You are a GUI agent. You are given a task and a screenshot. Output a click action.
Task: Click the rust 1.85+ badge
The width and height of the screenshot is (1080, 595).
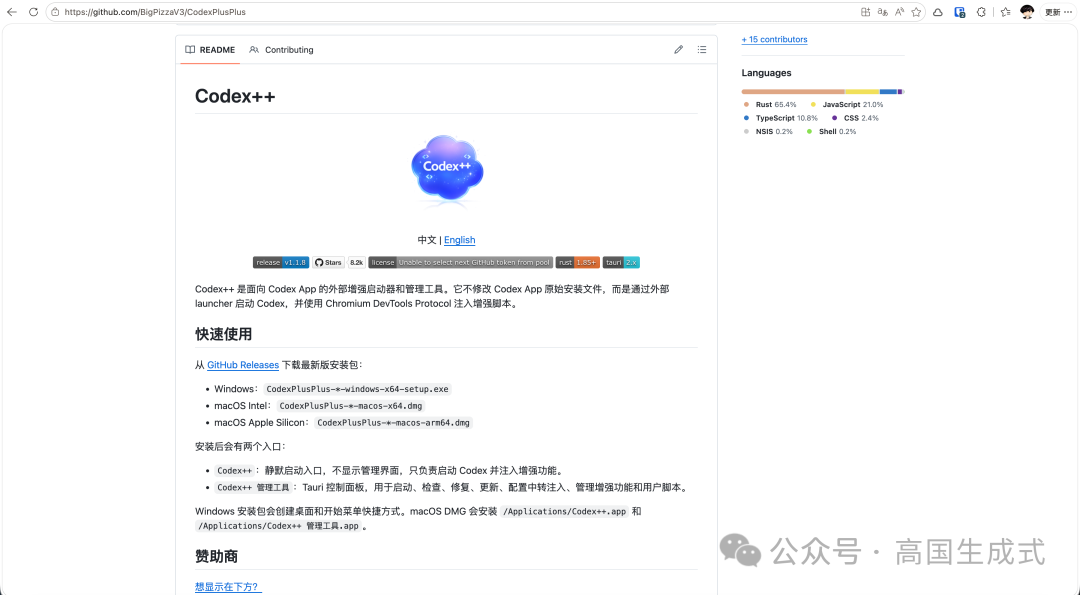pos(577,262)
